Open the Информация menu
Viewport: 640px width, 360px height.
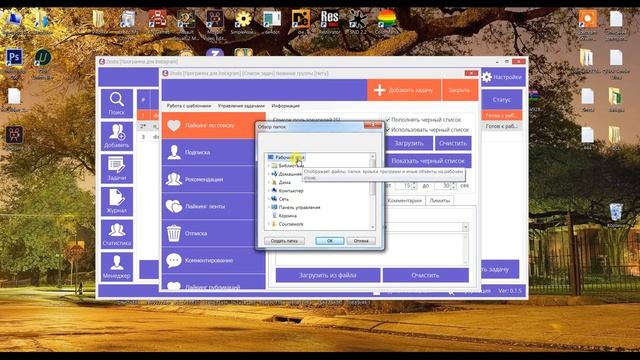click(x=286, y=106)
